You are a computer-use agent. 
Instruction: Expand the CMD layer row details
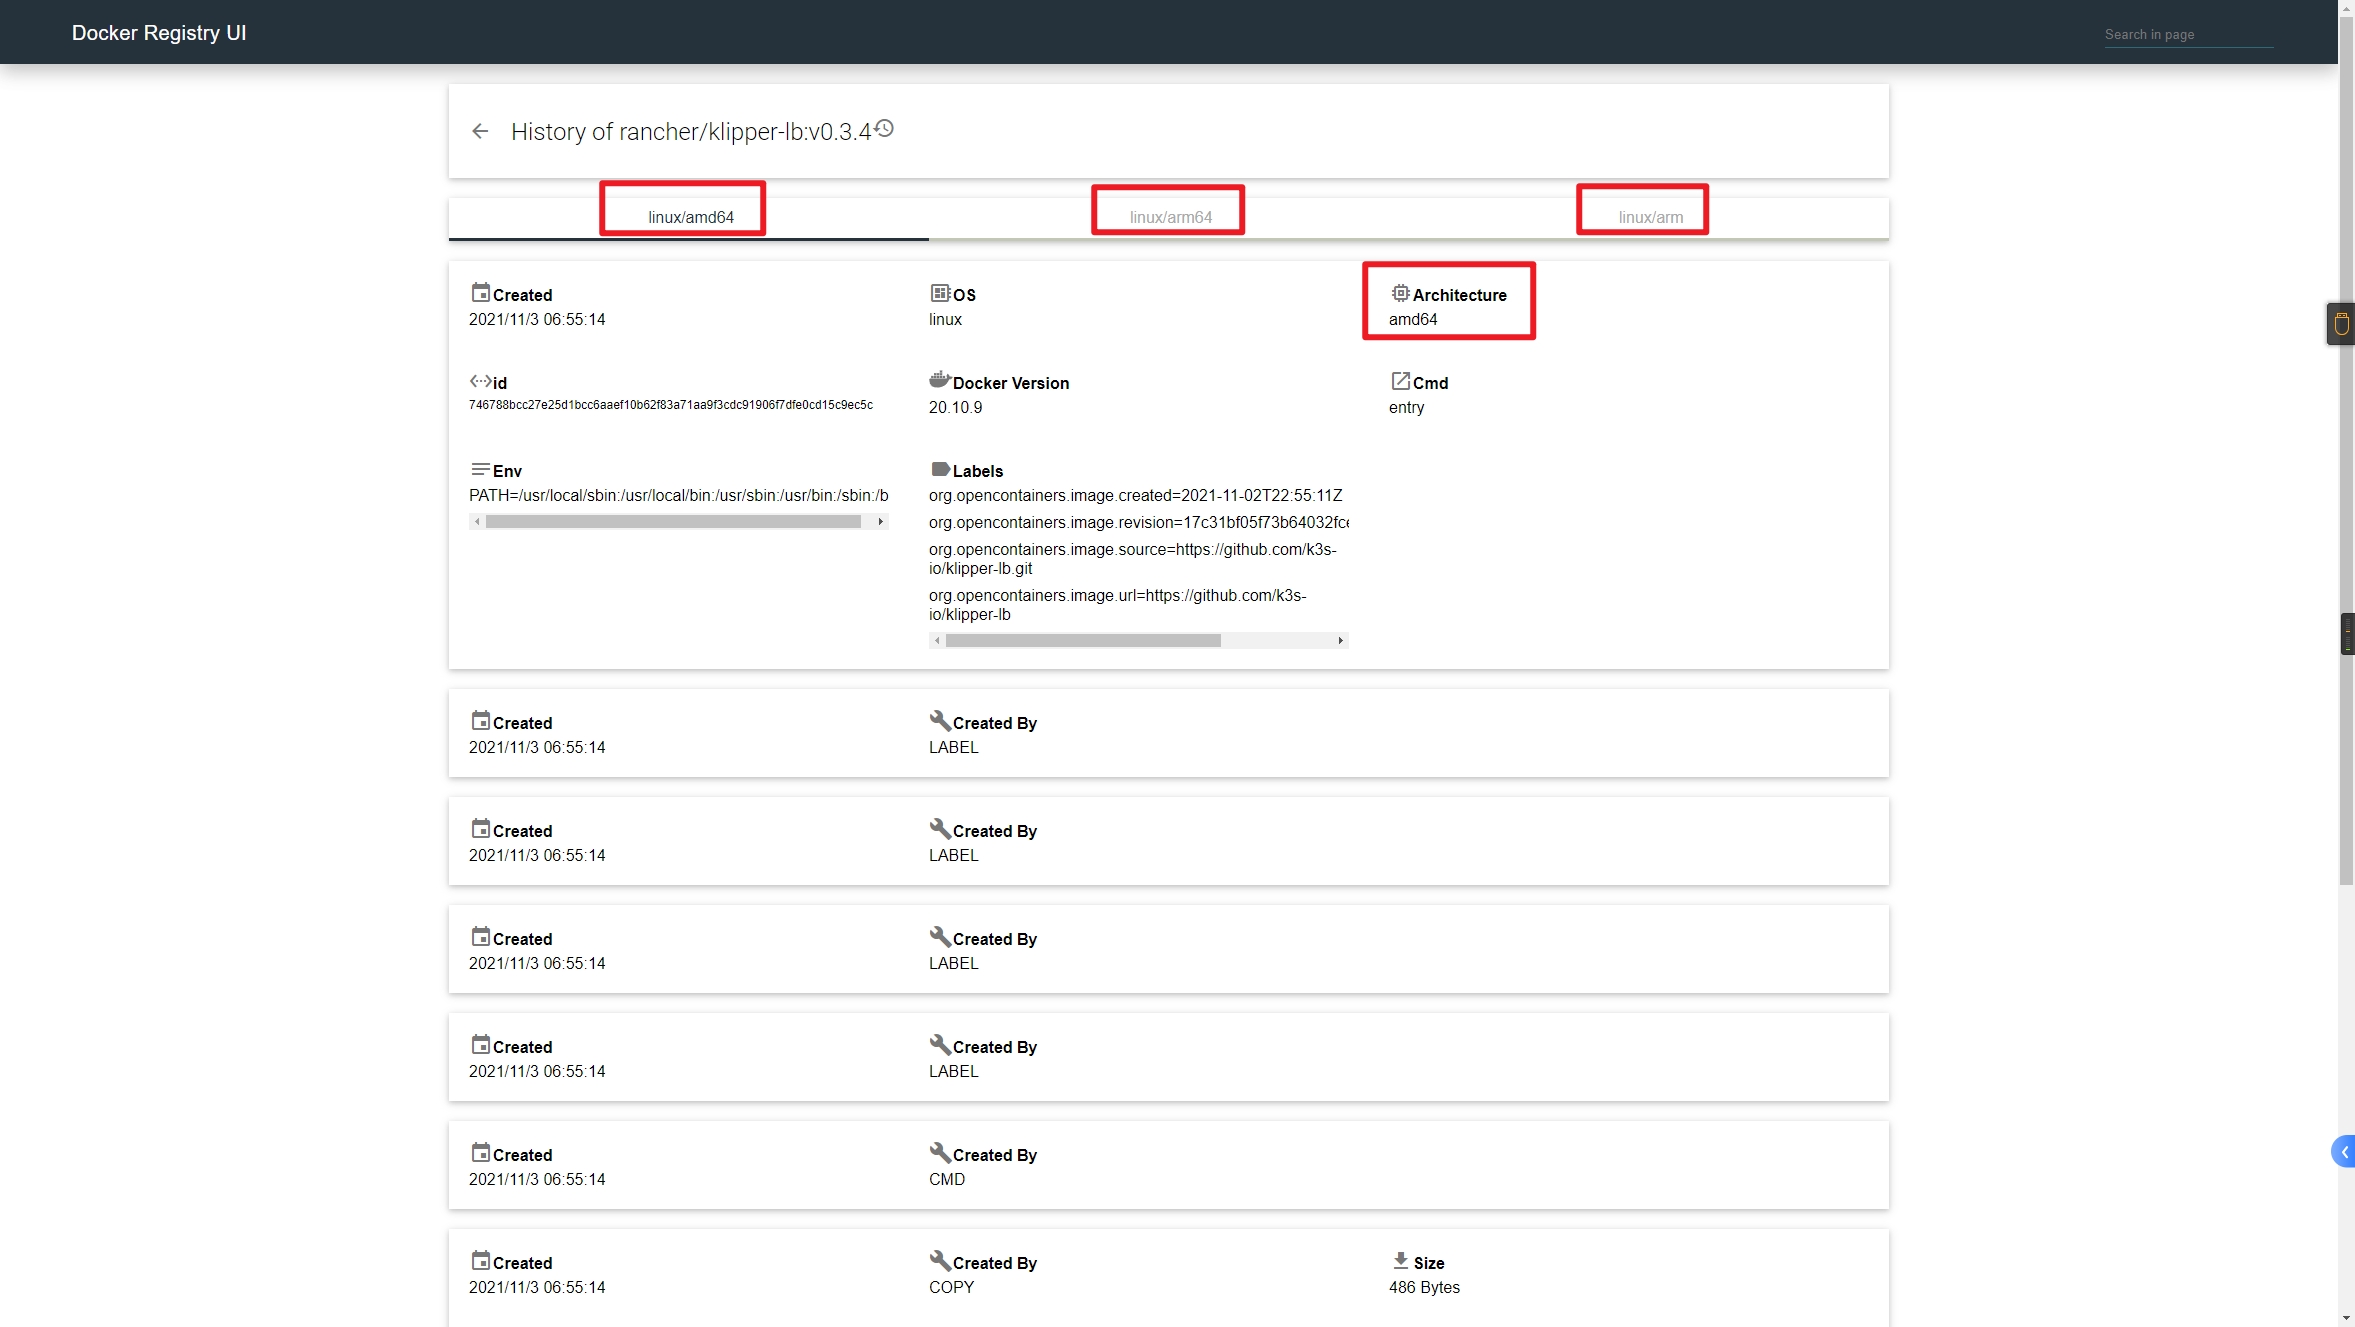point(1168,1164)
